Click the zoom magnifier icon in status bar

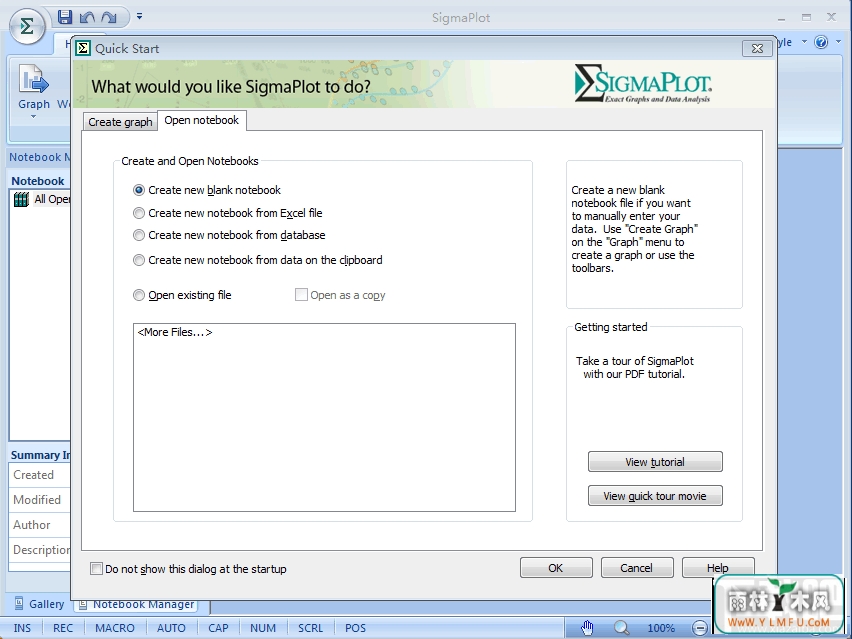[621, 628]
